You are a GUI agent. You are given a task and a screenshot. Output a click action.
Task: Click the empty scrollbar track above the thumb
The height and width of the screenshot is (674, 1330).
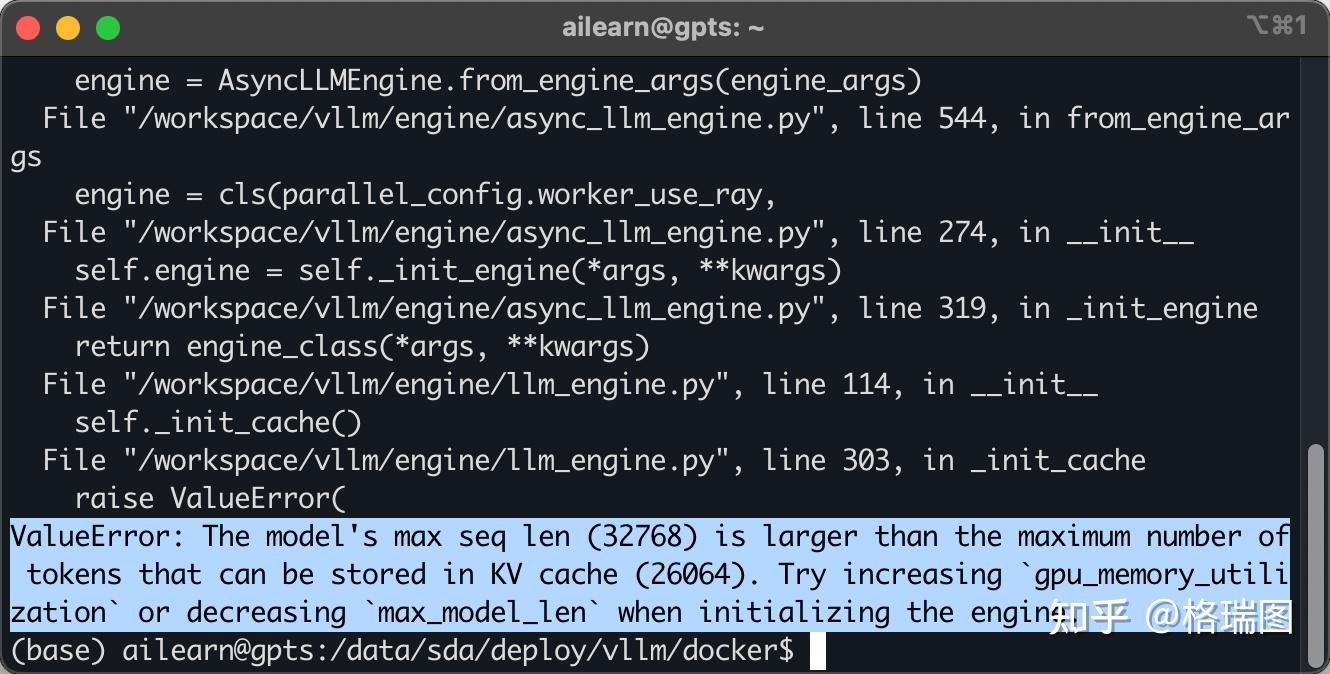coord(1316,250)
